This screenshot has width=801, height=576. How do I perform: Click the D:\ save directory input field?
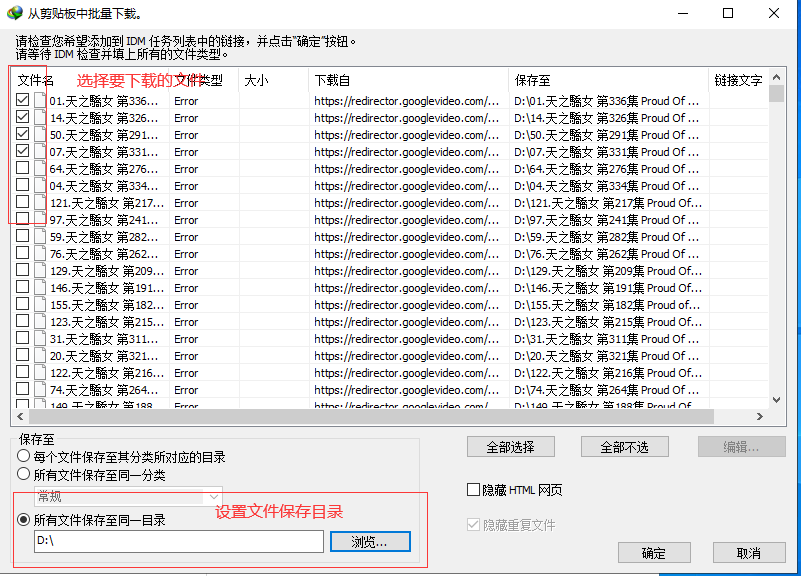[178, 541]
